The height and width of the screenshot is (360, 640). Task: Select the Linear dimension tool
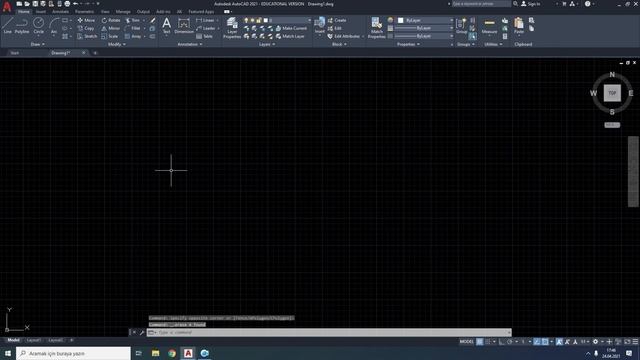(205, 20)
